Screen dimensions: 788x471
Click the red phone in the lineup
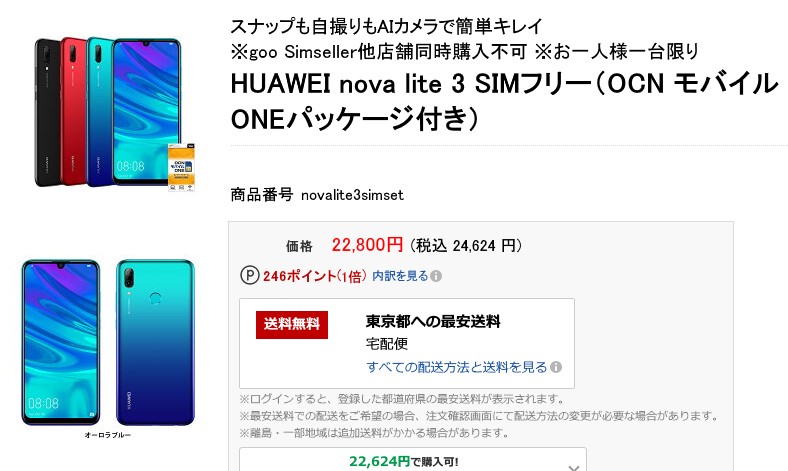(73, 112)
